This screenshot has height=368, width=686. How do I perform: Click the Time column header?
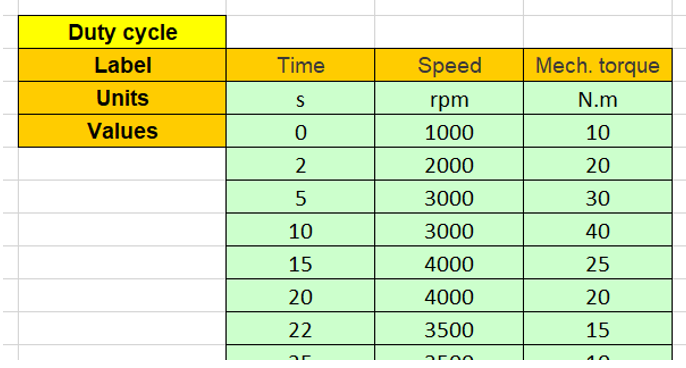click(301, 65)
